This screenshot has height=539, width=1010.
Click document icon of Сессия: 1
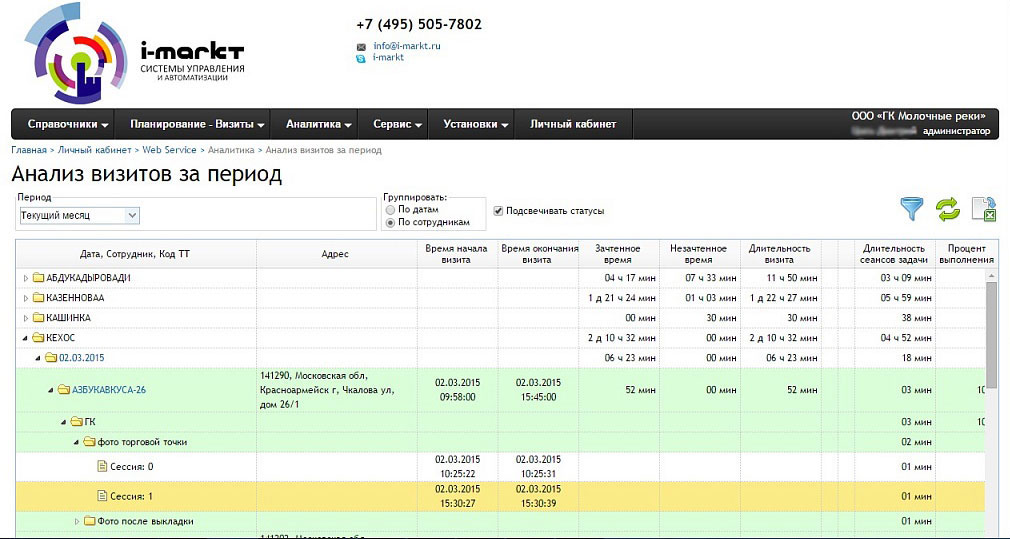102,496
